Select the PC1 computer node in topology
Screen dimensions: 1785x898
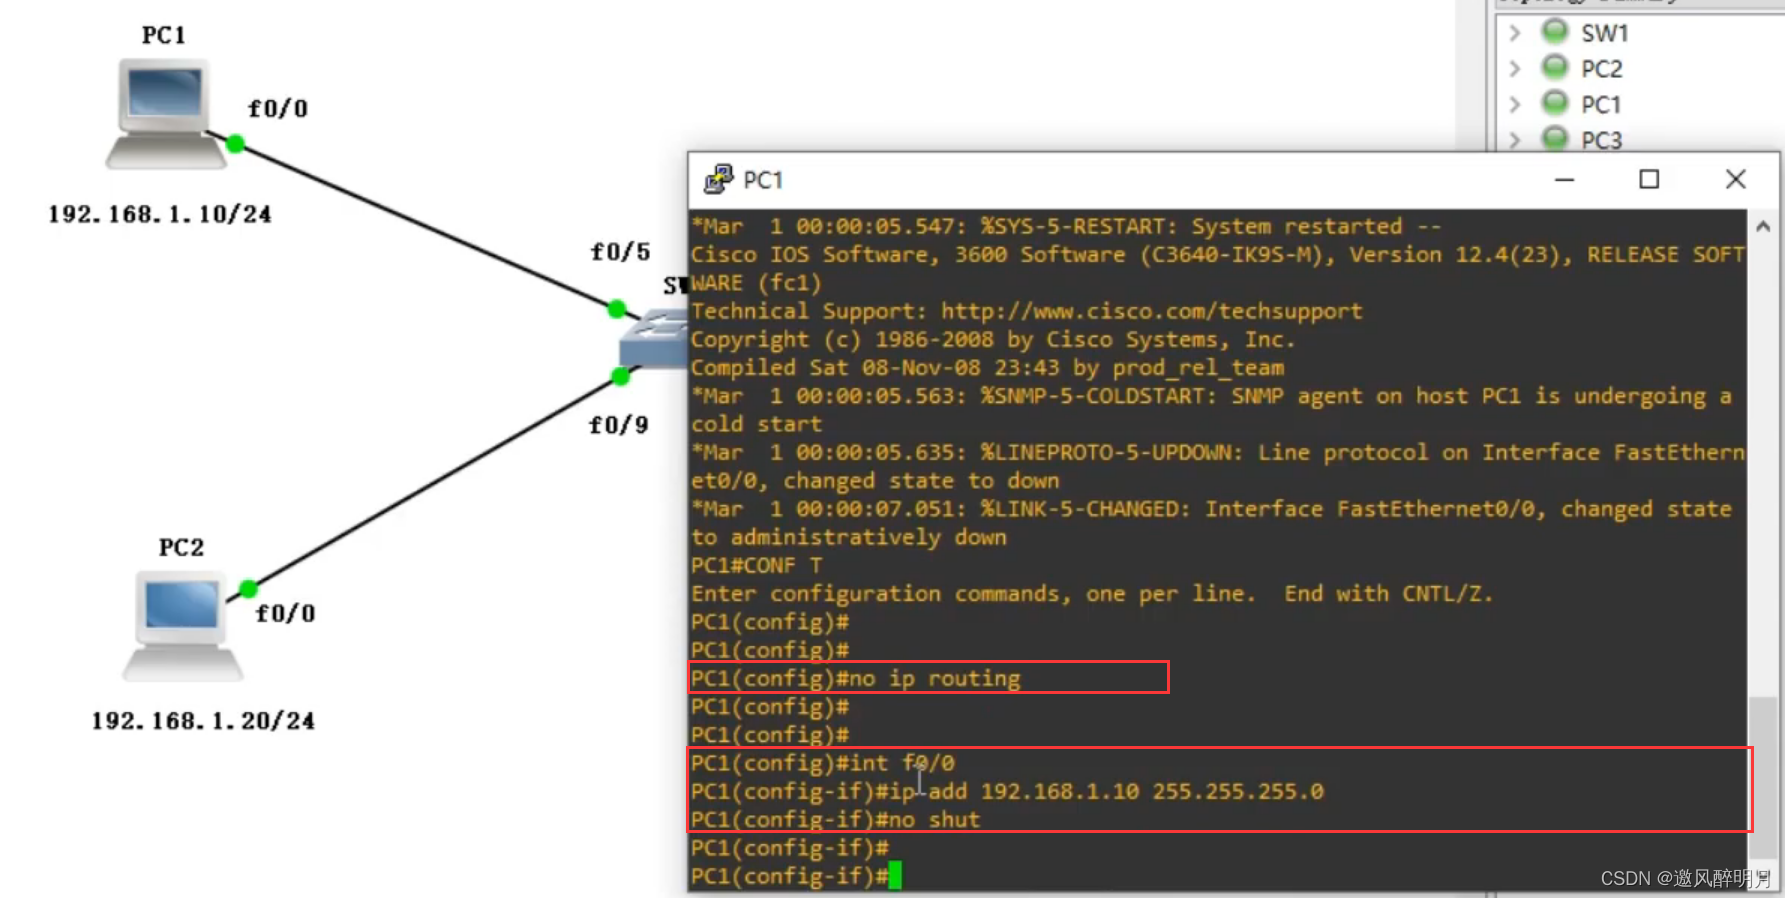click(x=165, y=112)
